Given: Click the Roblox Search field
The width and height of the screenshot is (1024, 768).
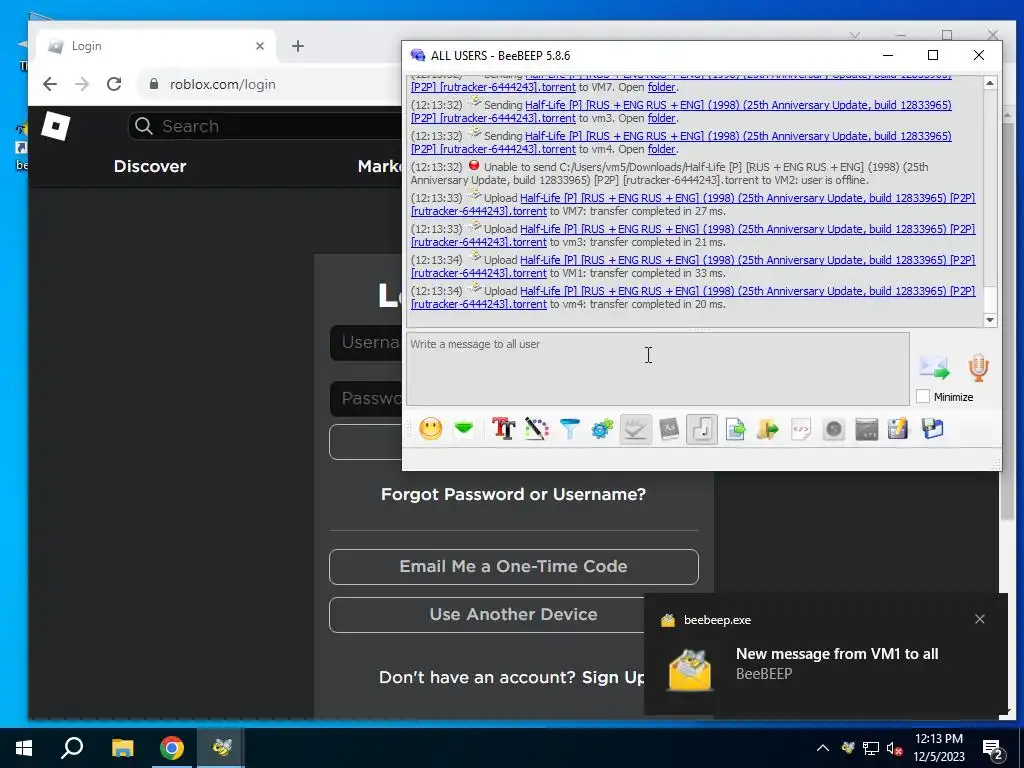Looking at the screenshot, I should point(264,126).
